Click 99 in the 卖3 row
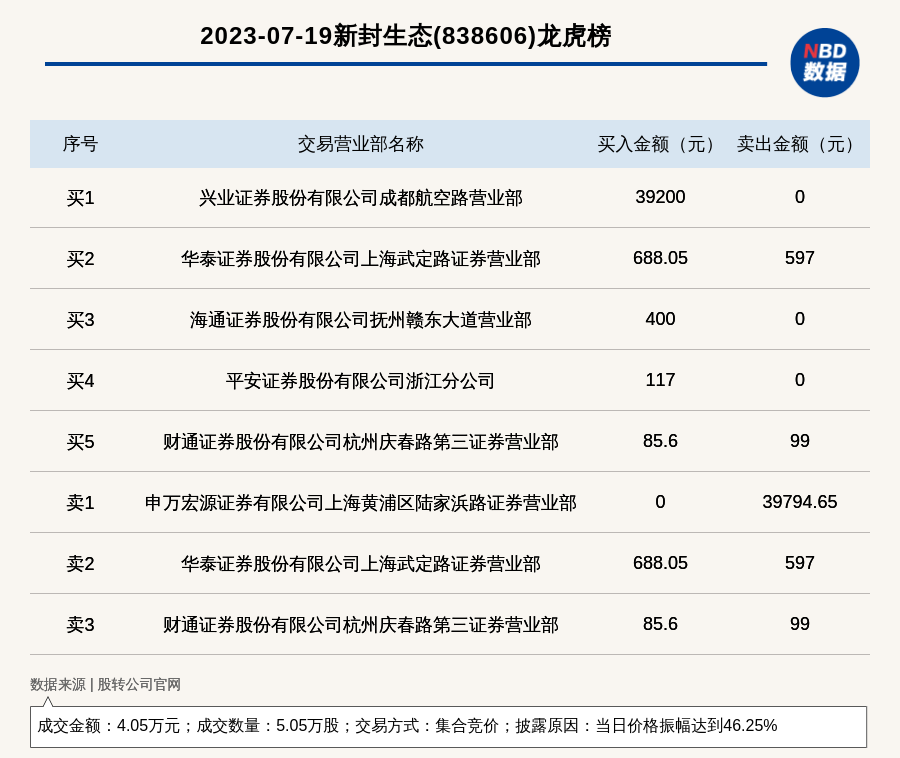Viewport: 900px width, 758px height. tap(800, 623)
